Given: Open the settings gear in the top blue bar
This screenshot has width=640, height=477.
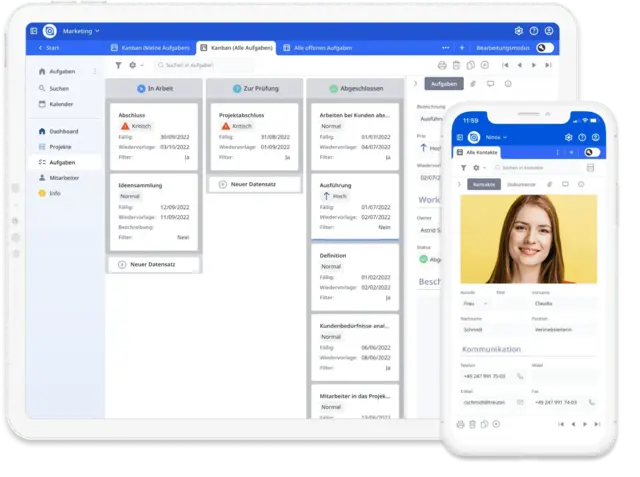Looking at the screenshot, I should point(519,31).
